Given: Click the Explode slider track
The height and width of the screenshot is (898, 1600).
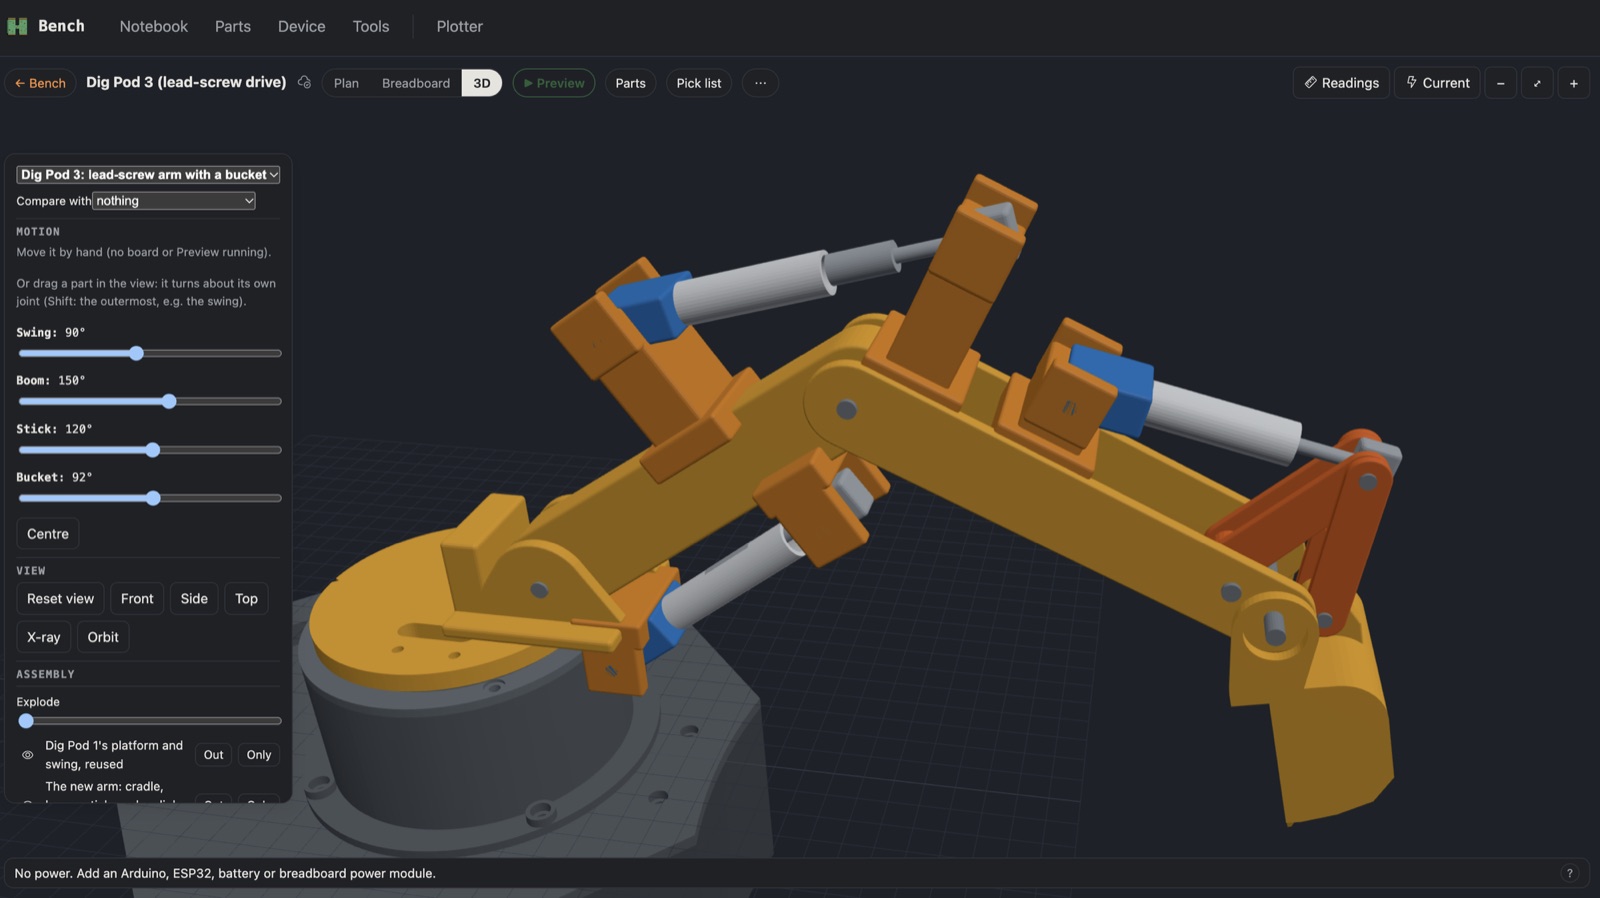Looking at the screenshot, I should click(149, 721).
